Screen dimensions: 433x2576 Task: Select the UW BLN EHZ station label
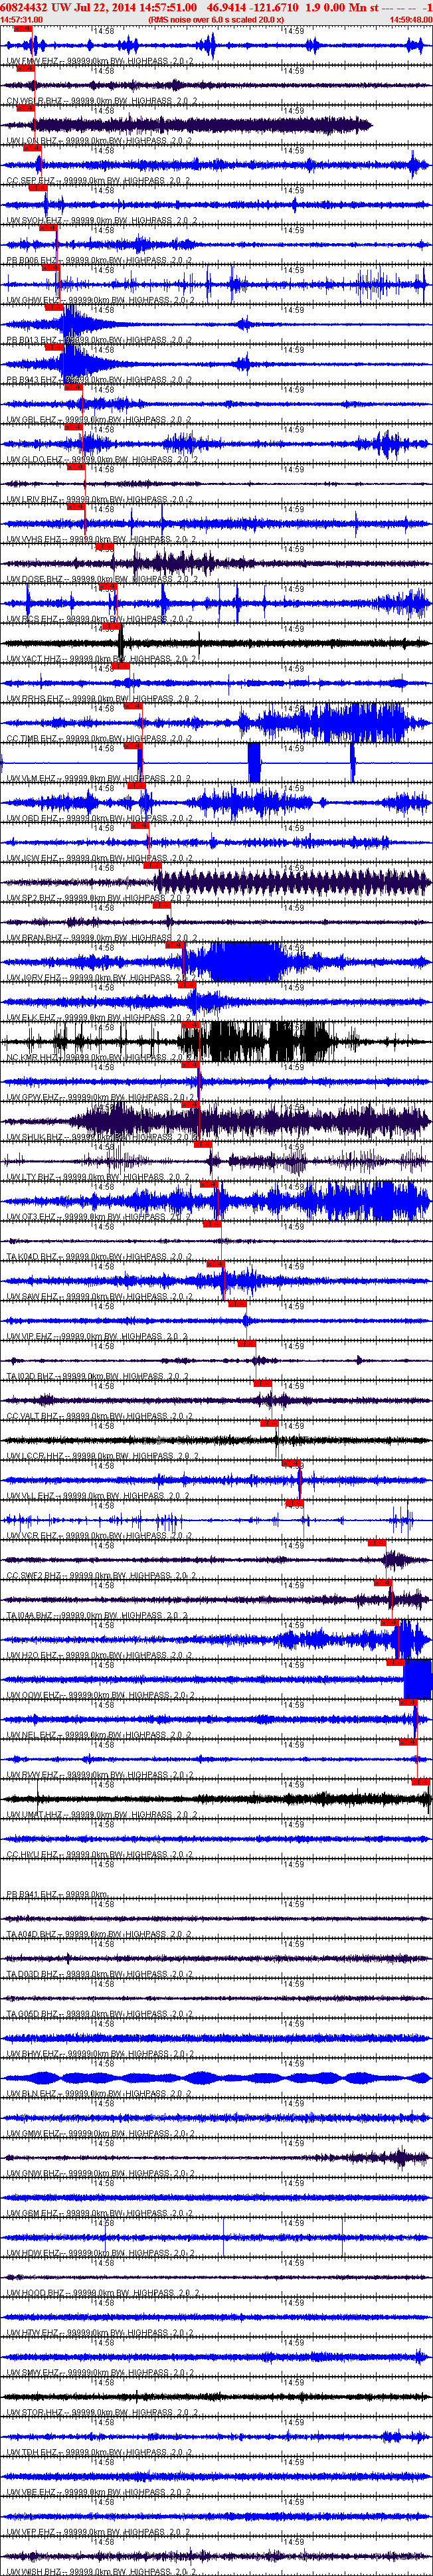point(99,2094)
